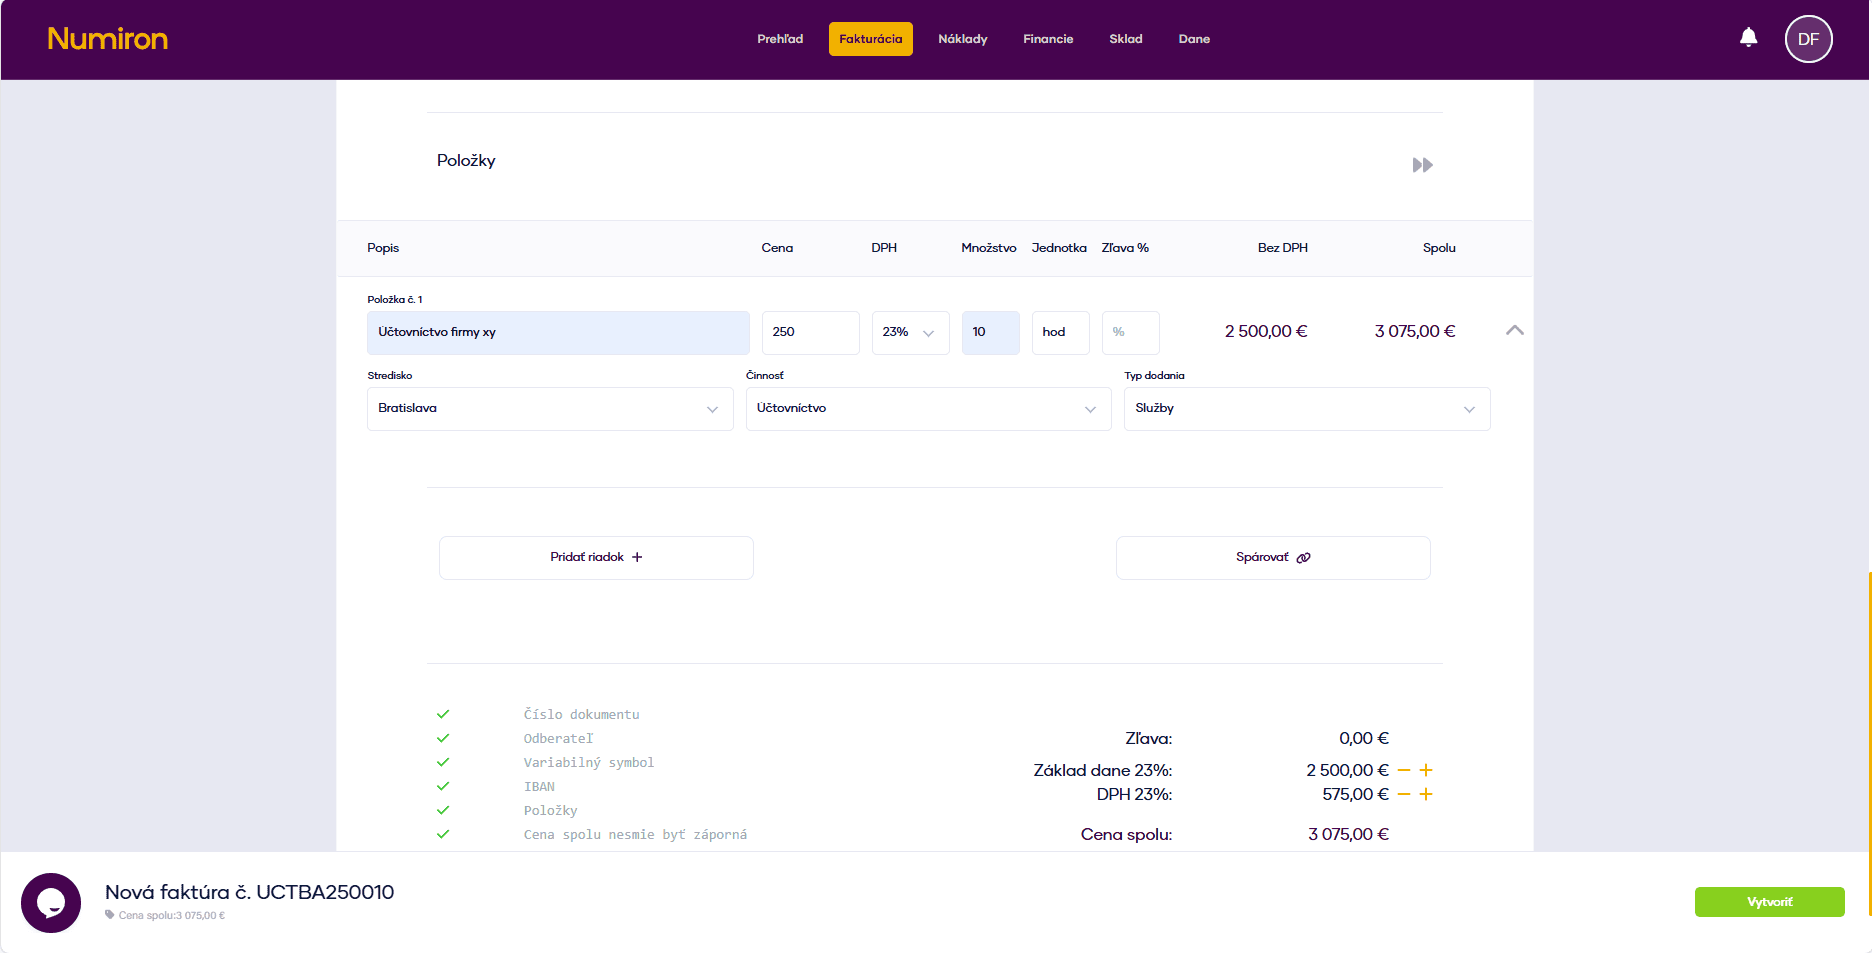
Task: Click minus icon next to DPH 23% amount
Action: [x=1404, y=794]
